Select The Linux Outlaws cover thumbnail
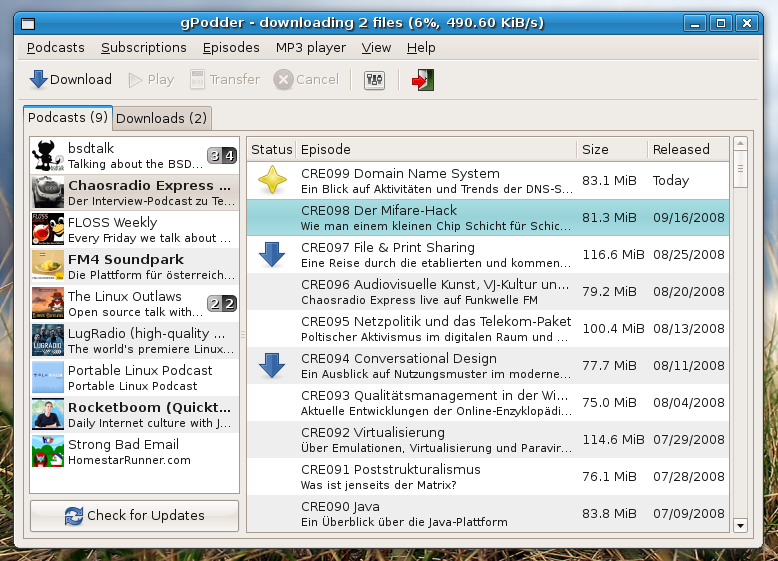Viewport: 778px width, 561px height. [48, 303]
